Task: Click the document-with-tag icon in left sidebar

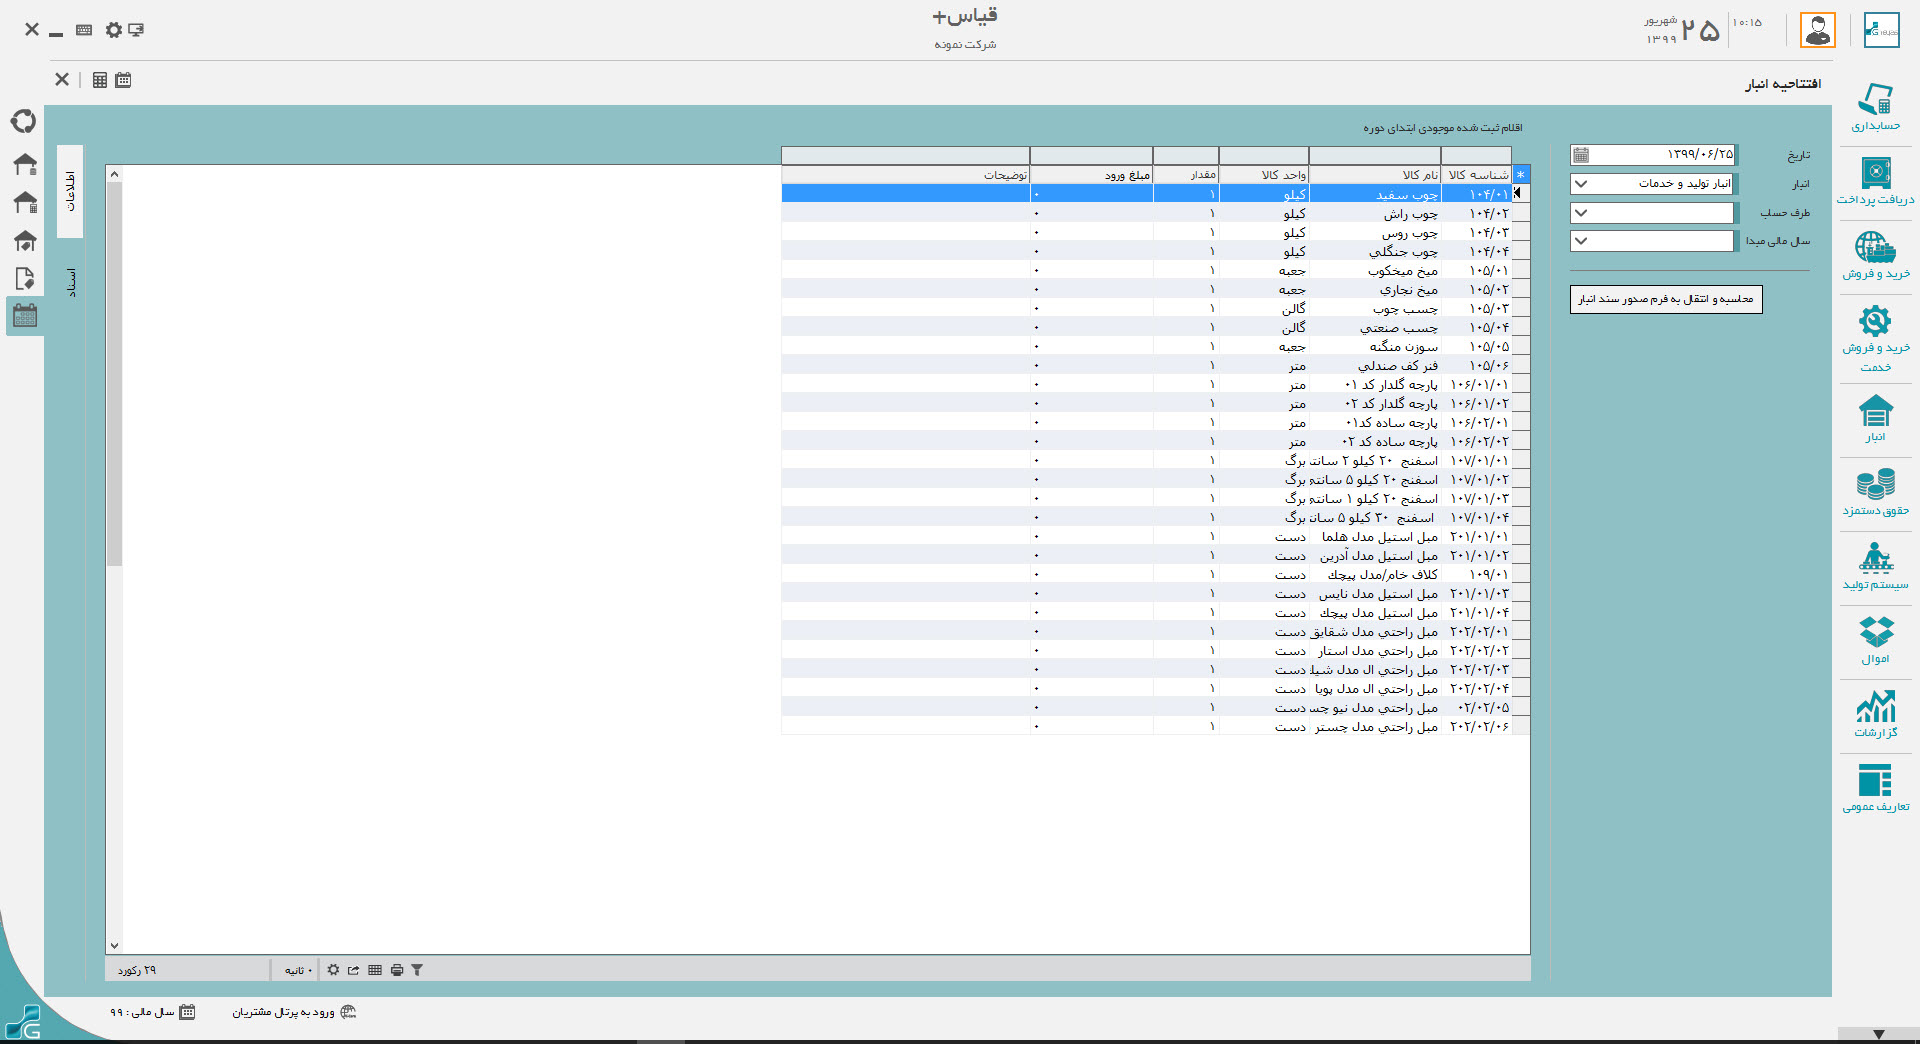Action: pos(24,279)
